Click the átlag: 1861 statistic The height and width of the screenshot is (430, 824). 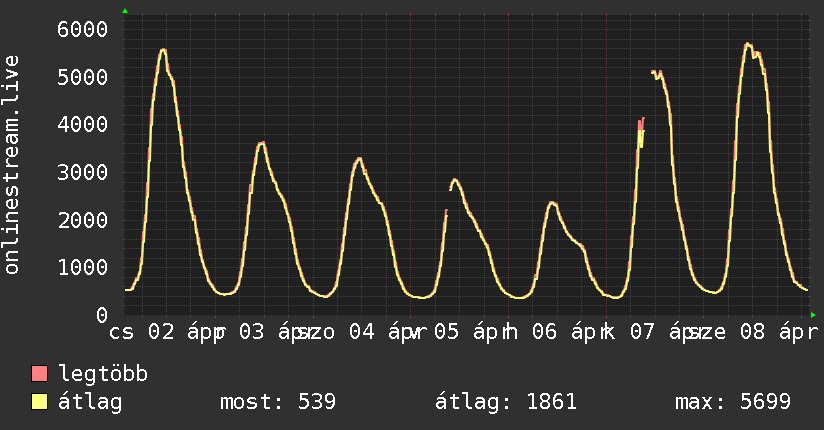pos(506,402)
